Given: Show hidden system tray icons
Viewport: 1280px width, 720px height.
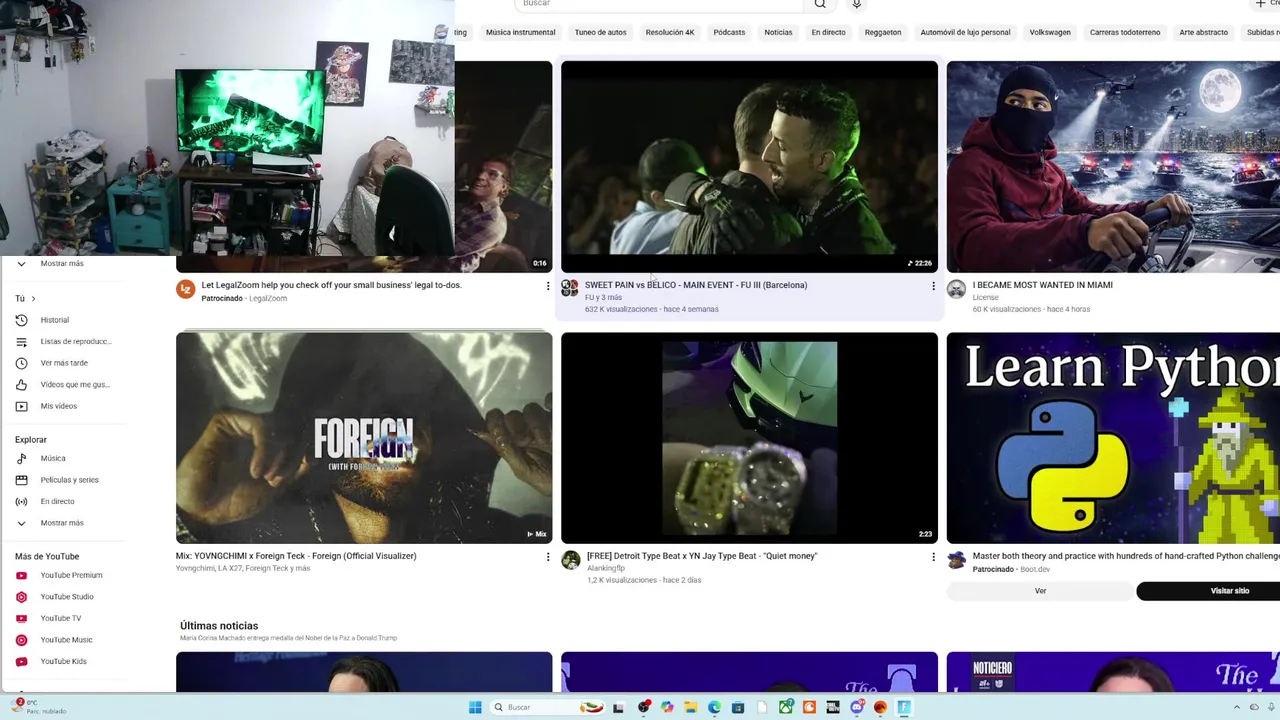Looking at the screenshot, I should 1237,707.
